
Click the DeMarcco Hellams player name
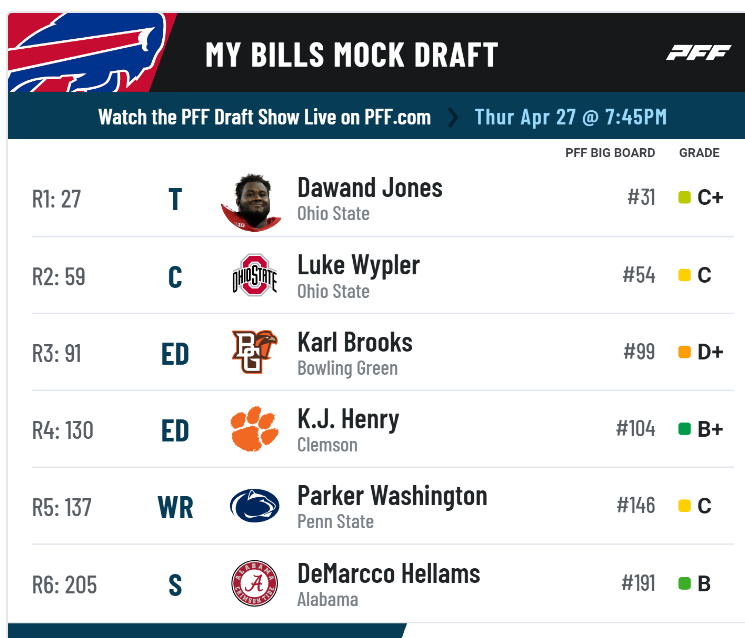click(389, 573)
